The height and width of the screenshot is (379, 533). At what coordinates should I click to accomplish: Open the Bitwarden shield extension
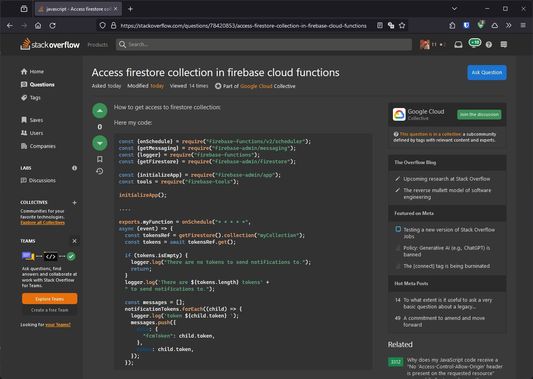point(466,25)
